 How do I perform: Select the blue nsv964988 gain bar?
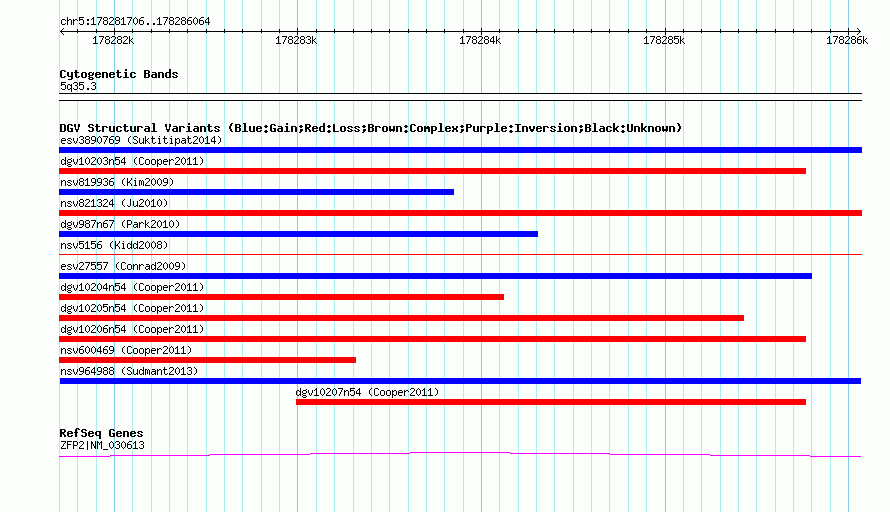[460, 381]
